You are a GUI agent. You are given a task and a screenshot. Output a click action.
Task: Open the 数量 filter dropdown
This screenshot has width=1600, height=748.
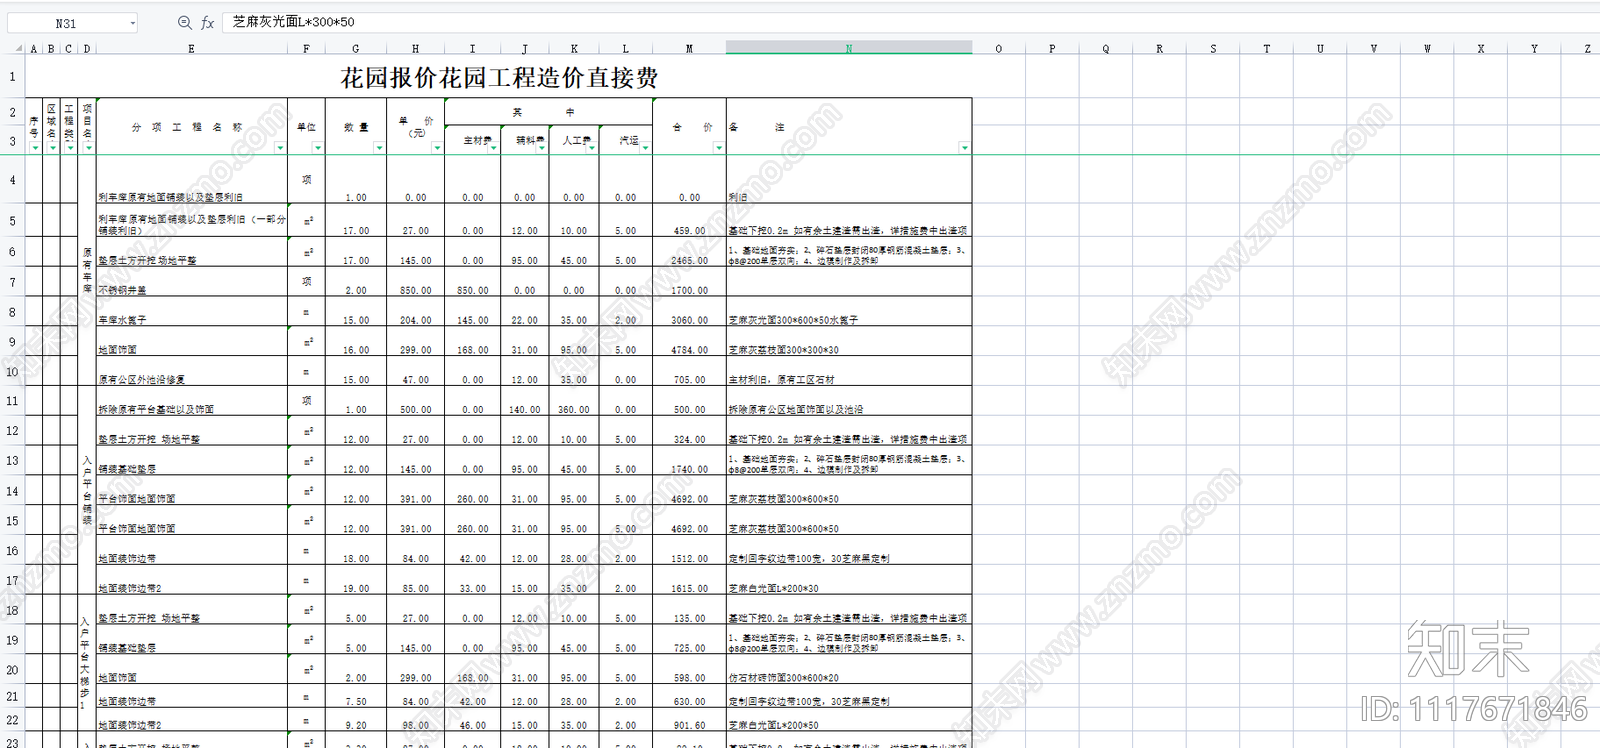pos(379,148)
